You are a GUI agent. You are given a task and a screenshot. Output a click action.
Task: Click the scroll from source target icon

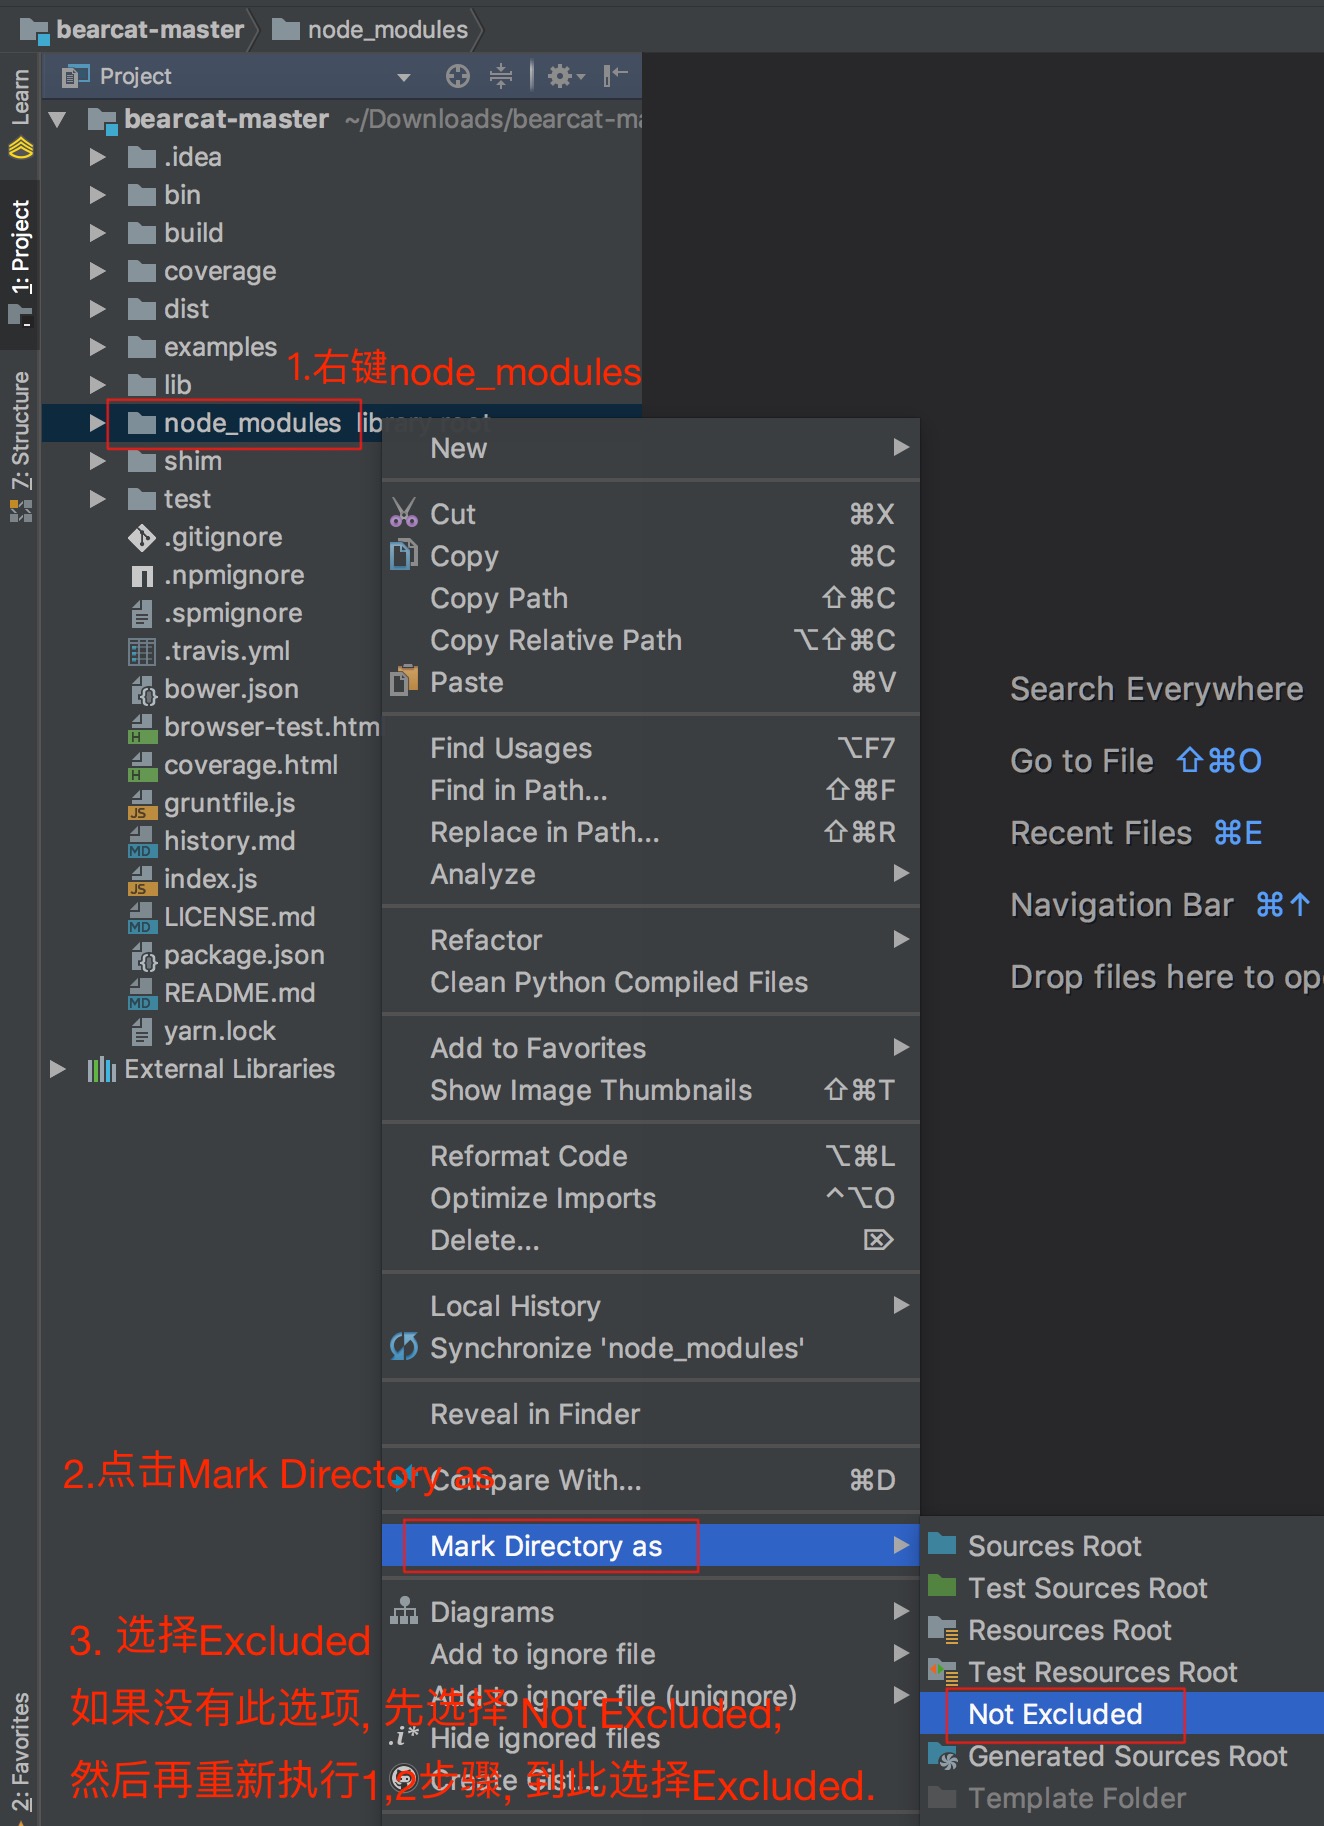pos(457,76)
